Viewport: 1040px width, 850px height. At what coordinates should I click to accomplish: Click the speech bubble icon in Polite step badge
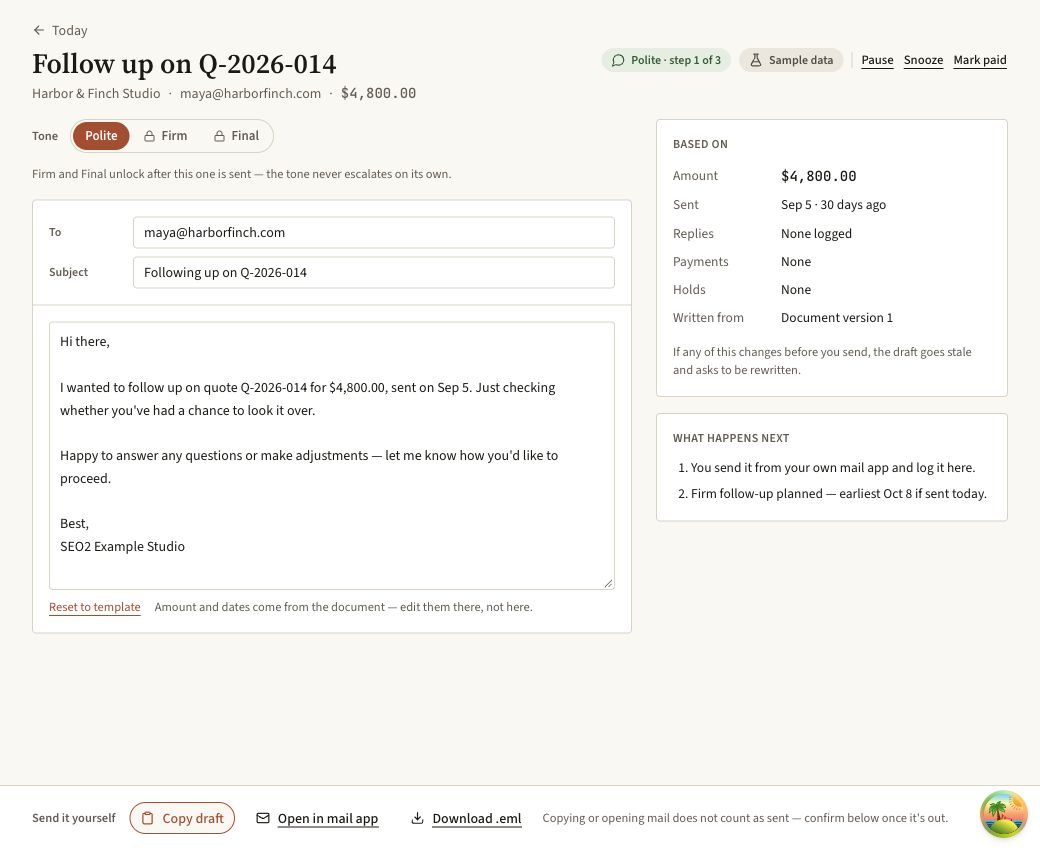[x=618, y=60]
